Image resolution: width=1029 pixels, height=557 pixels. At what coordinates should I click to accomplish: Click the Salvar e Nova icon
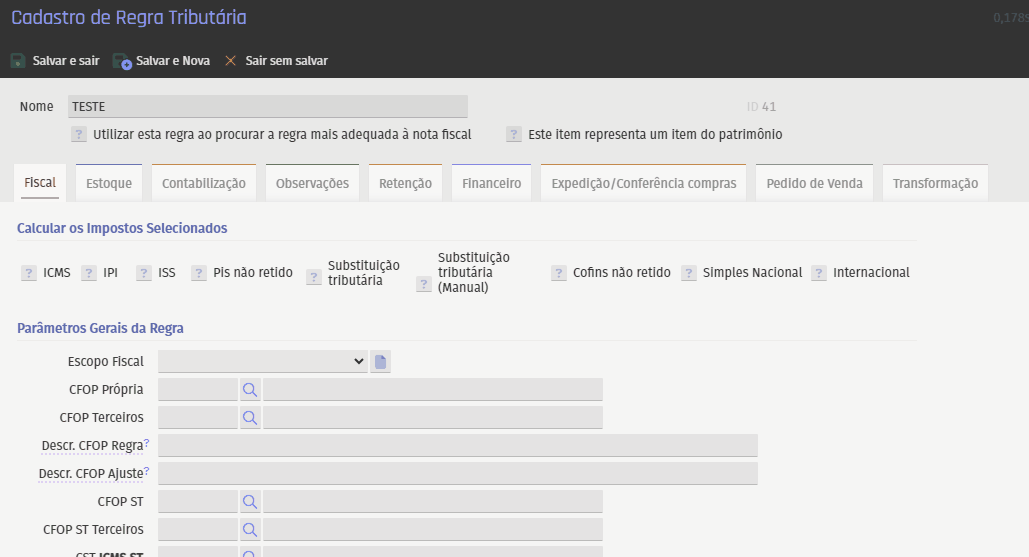(122, 61)
